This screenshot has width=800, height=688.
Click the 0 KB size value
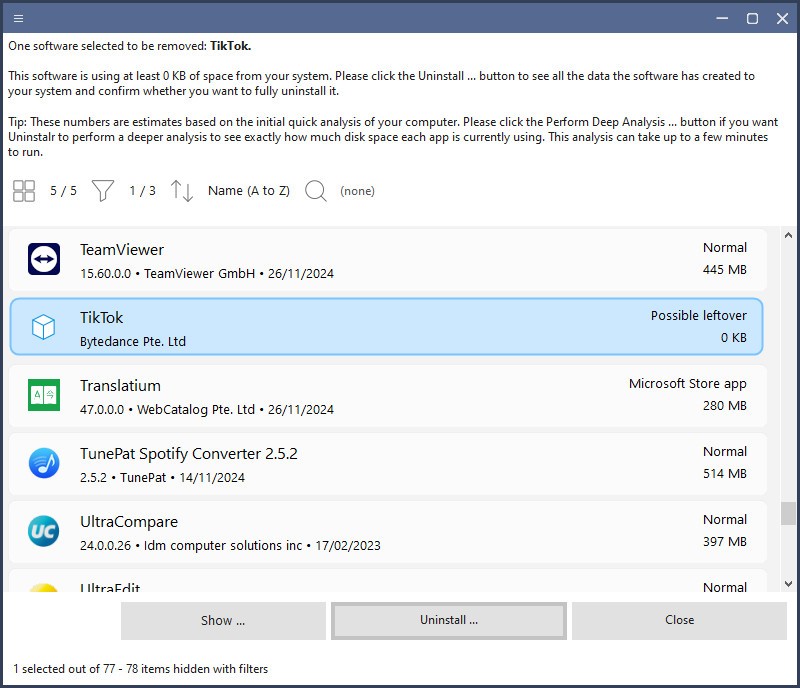(x=734, y=338)
